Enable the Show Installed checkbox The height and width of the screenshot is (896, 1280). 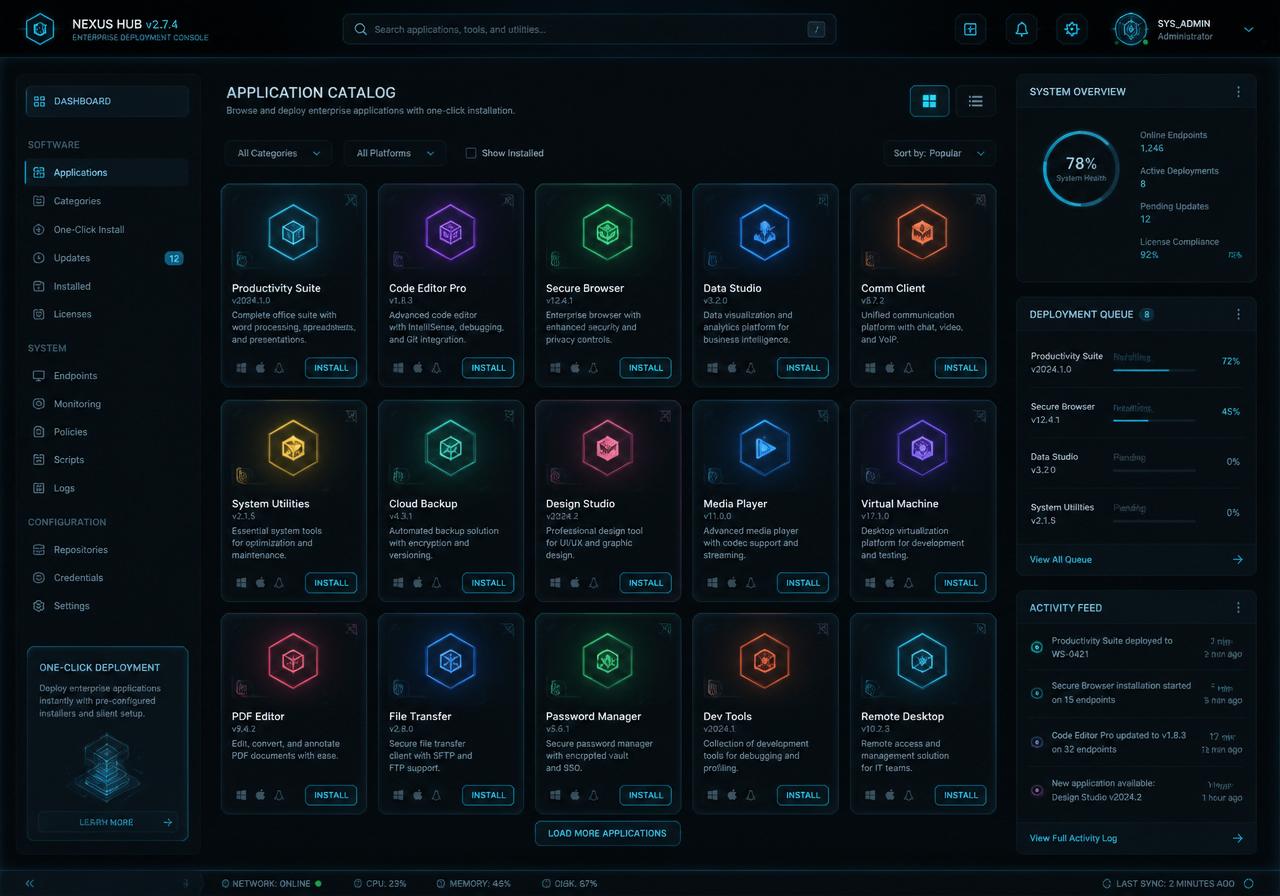(470, 153)
